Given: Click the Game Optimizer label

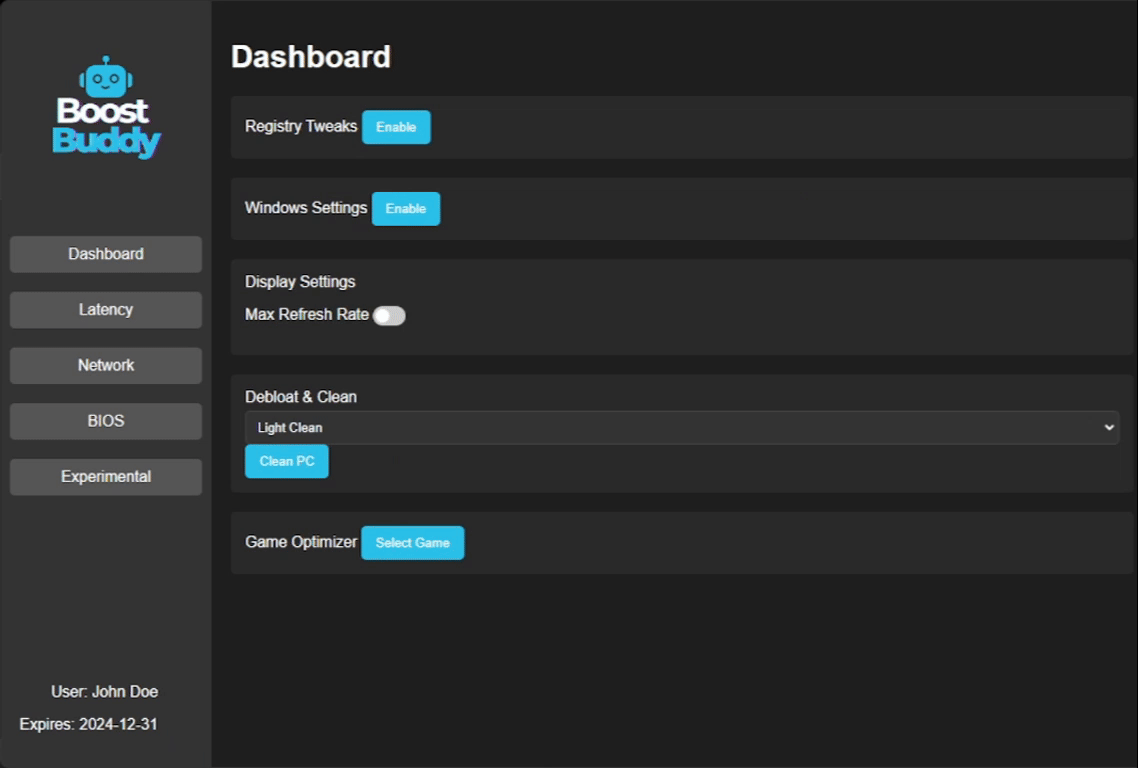Looking at the screenshot, I should point(301,542).
